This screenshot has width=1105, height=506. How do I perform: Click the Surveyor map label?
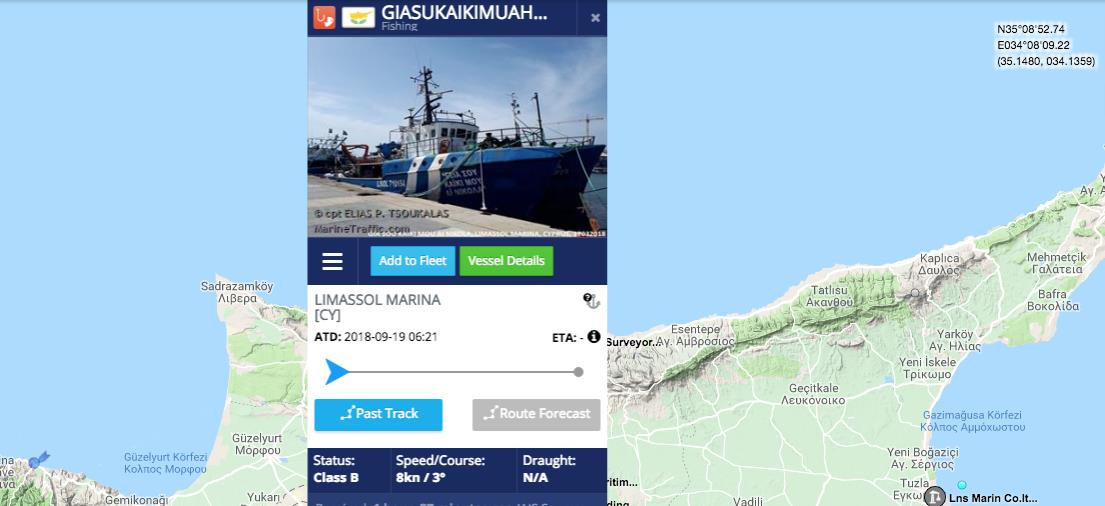pyautogui.click(x=630, y=342)
